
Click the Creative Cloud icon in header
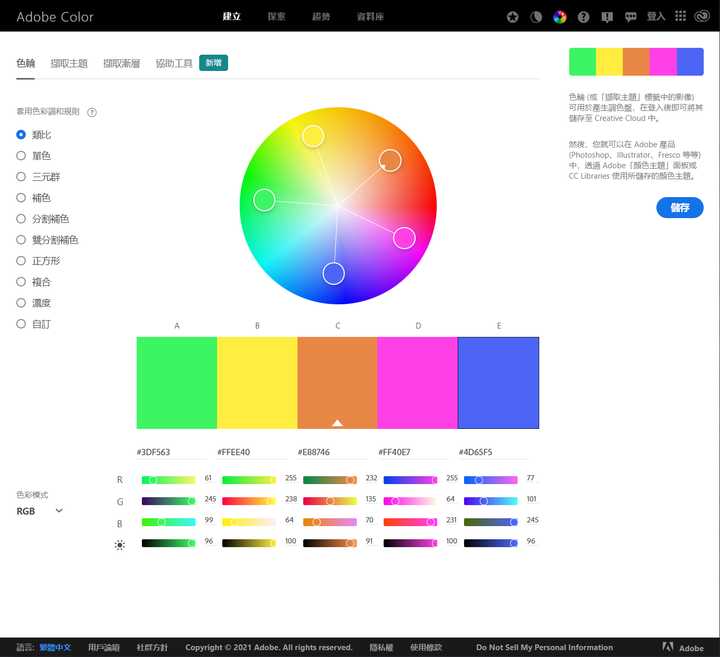[702, 17]
